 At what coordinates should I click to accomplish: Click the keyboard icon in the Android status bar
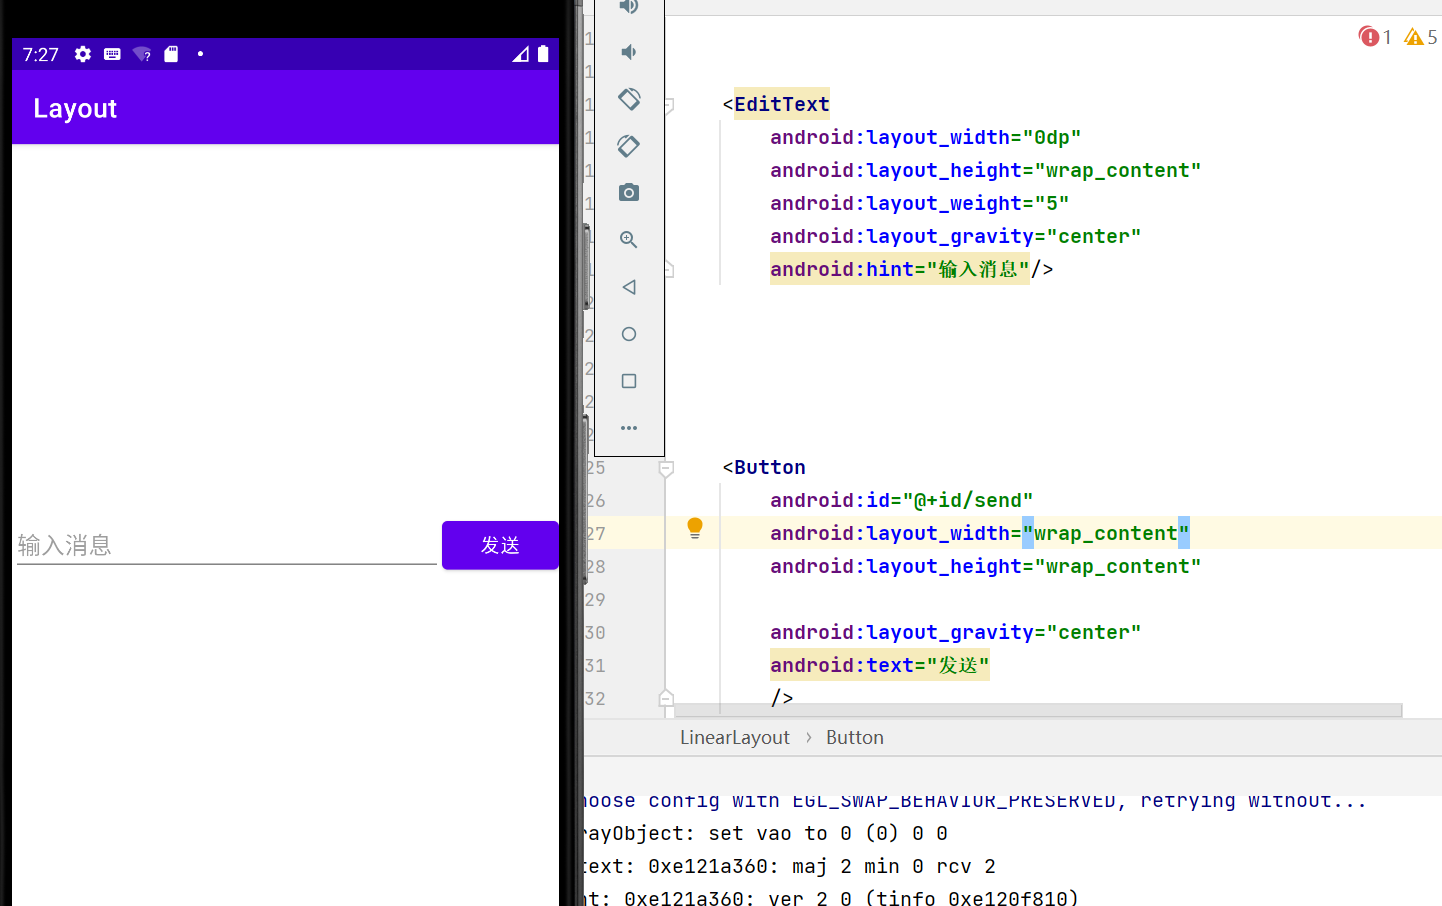(x=112, y=54)
